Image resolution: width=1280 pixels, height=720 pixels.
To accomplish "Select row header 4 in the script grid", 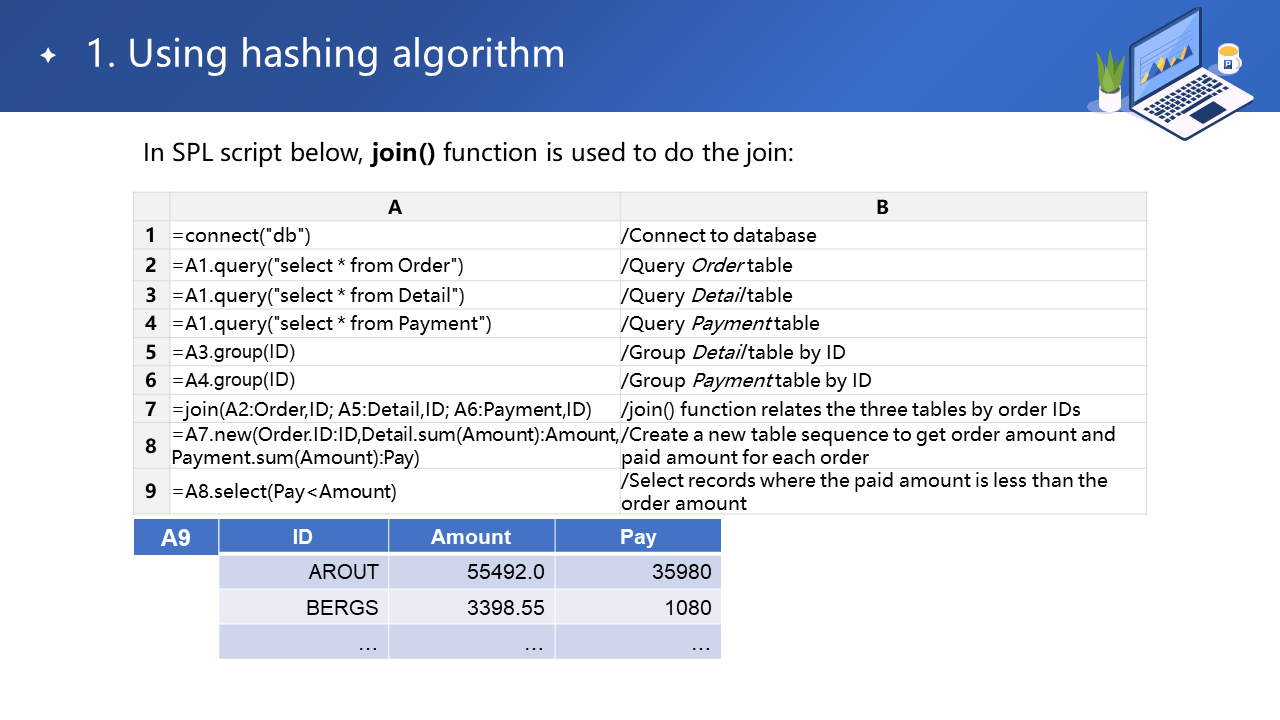I will pyautogui.click(x=151, y=323).
